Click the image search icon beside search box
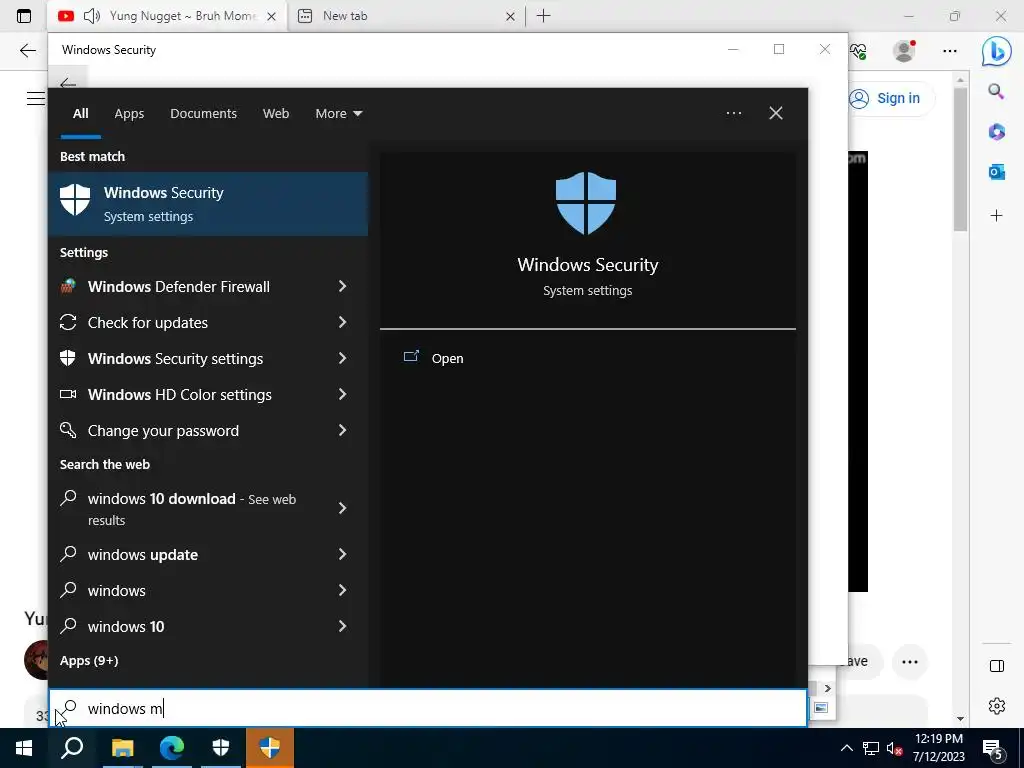The width and height of the screenshot is (1024, 768). coord(821,707)
